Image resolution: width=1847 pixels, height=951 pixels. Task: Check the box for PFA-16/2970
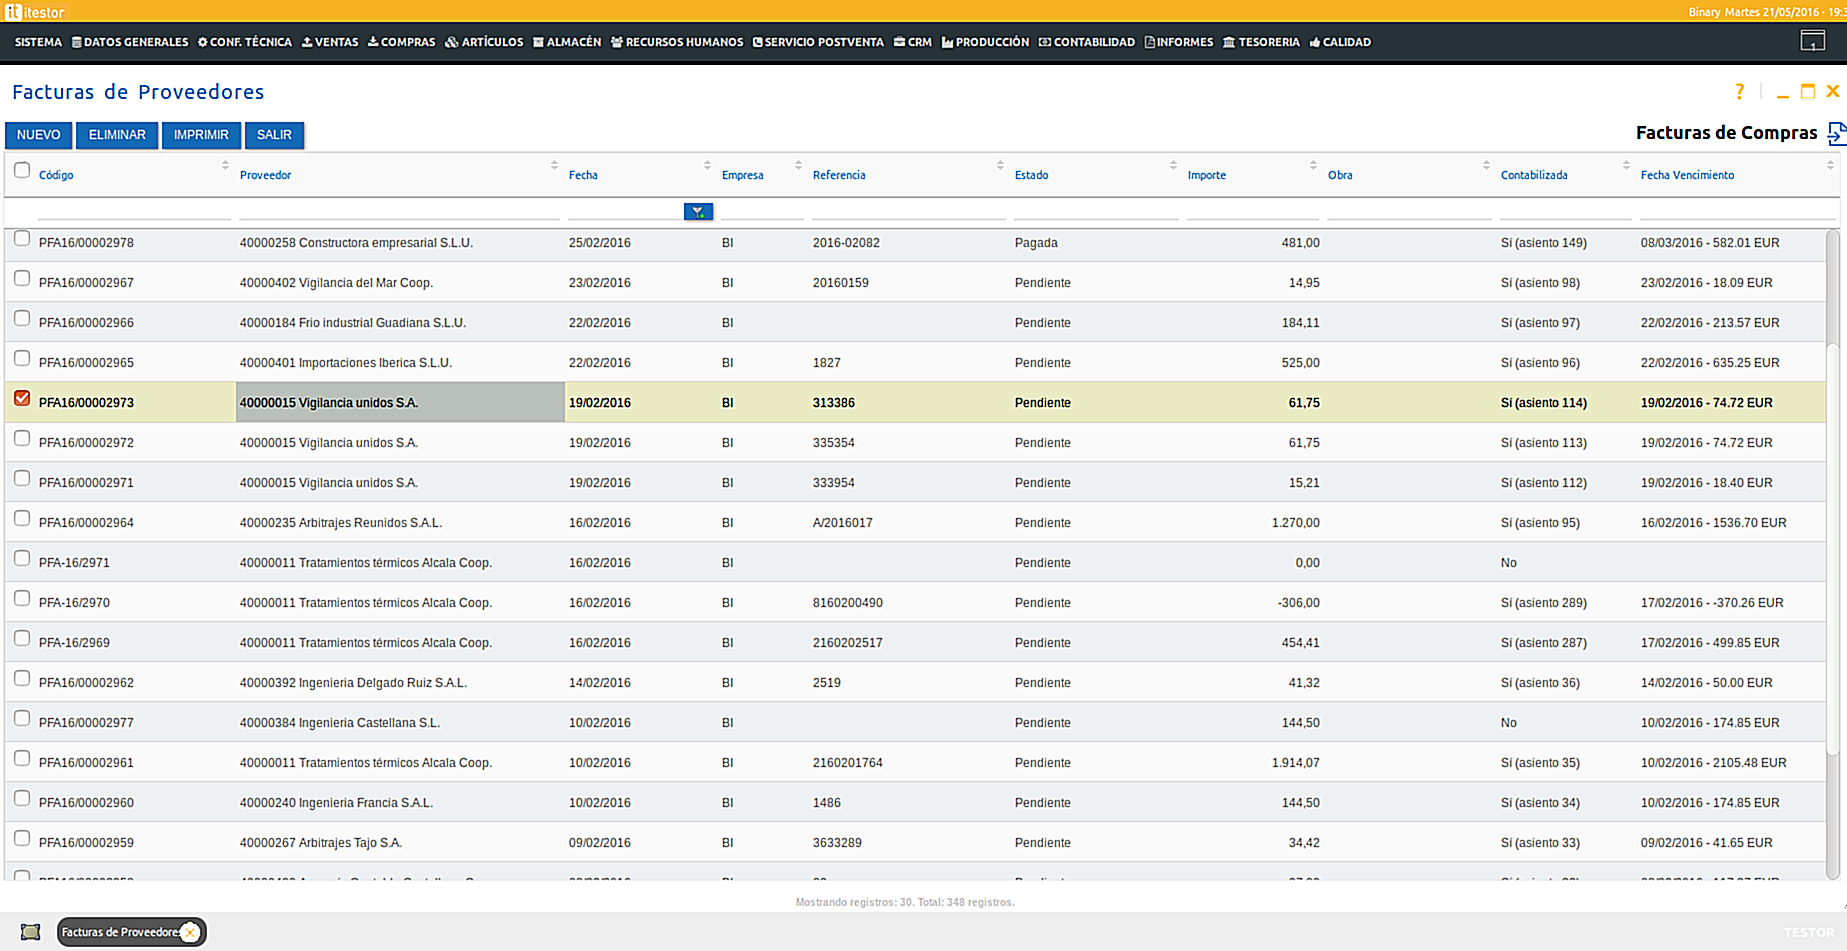[x=22, y=598]
